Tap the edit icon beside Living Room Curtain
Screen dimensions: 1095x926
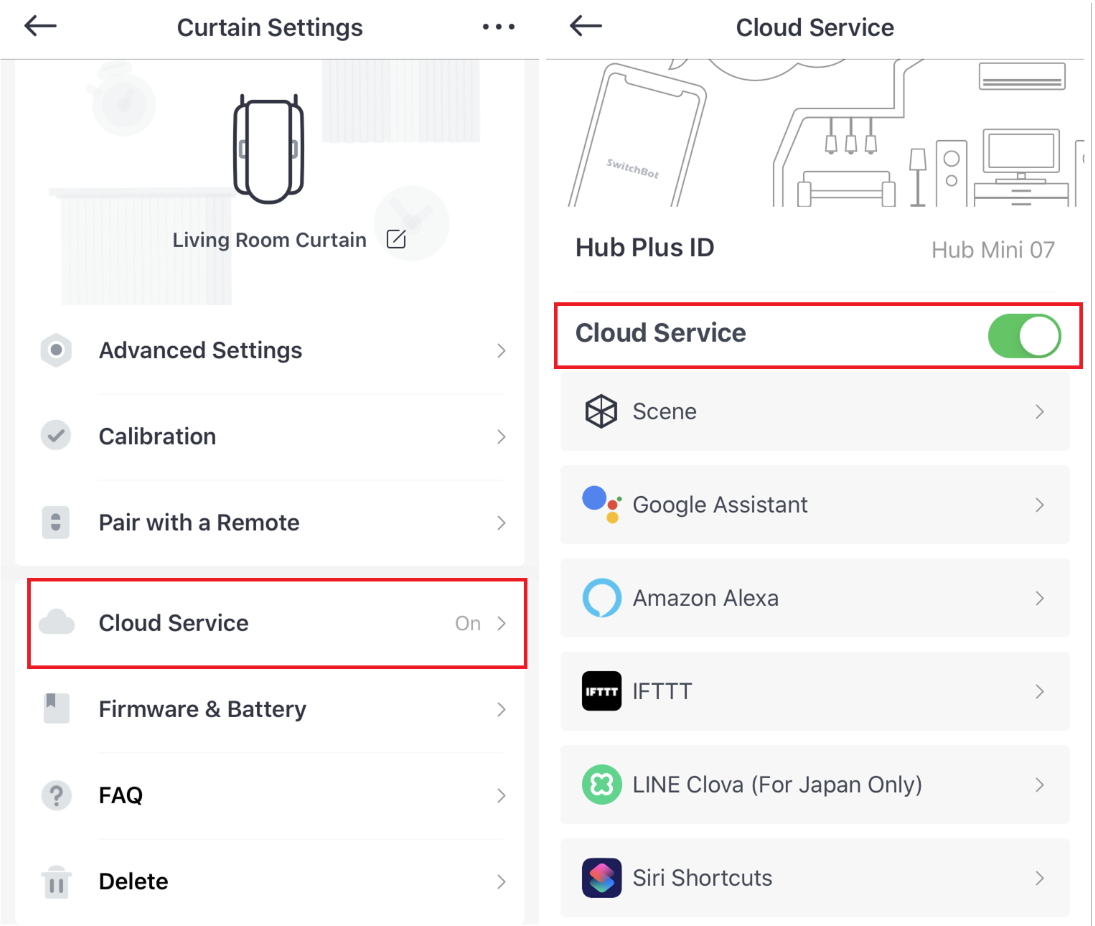pyautogui.click(x=396, y=240)
